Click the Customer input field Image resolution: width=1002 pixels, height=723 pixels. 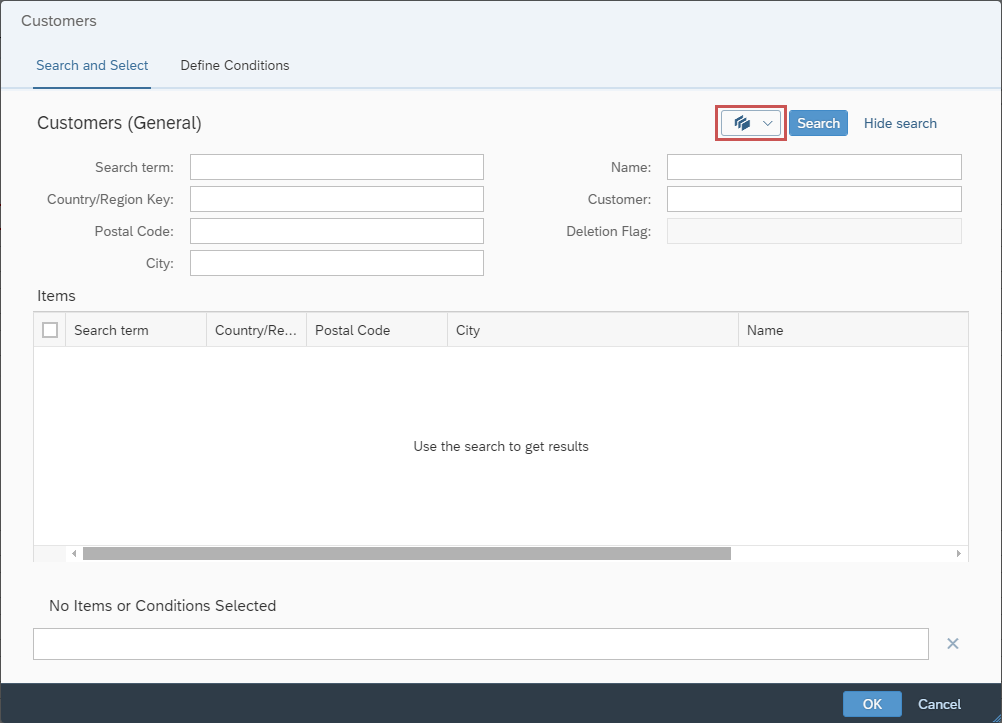coord(813,199)
